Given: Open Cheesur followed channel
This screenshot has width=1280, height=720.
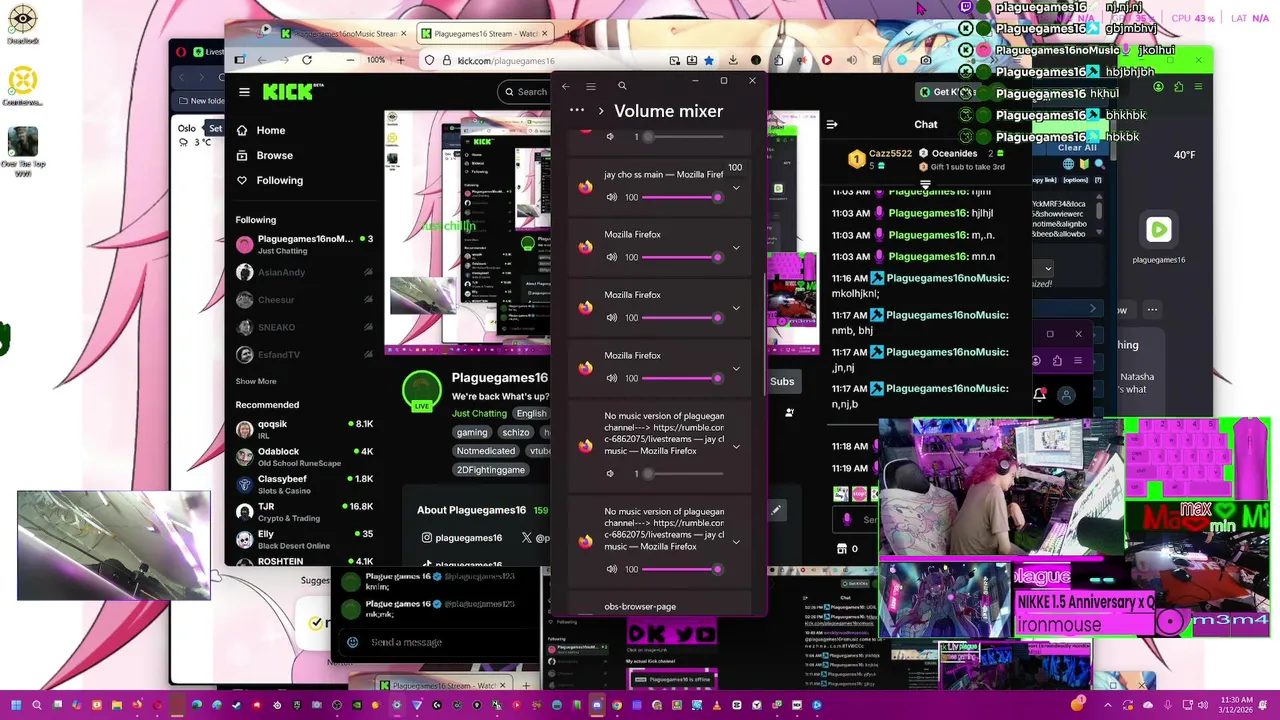Looking at the screenshot, I should (305, 300).
